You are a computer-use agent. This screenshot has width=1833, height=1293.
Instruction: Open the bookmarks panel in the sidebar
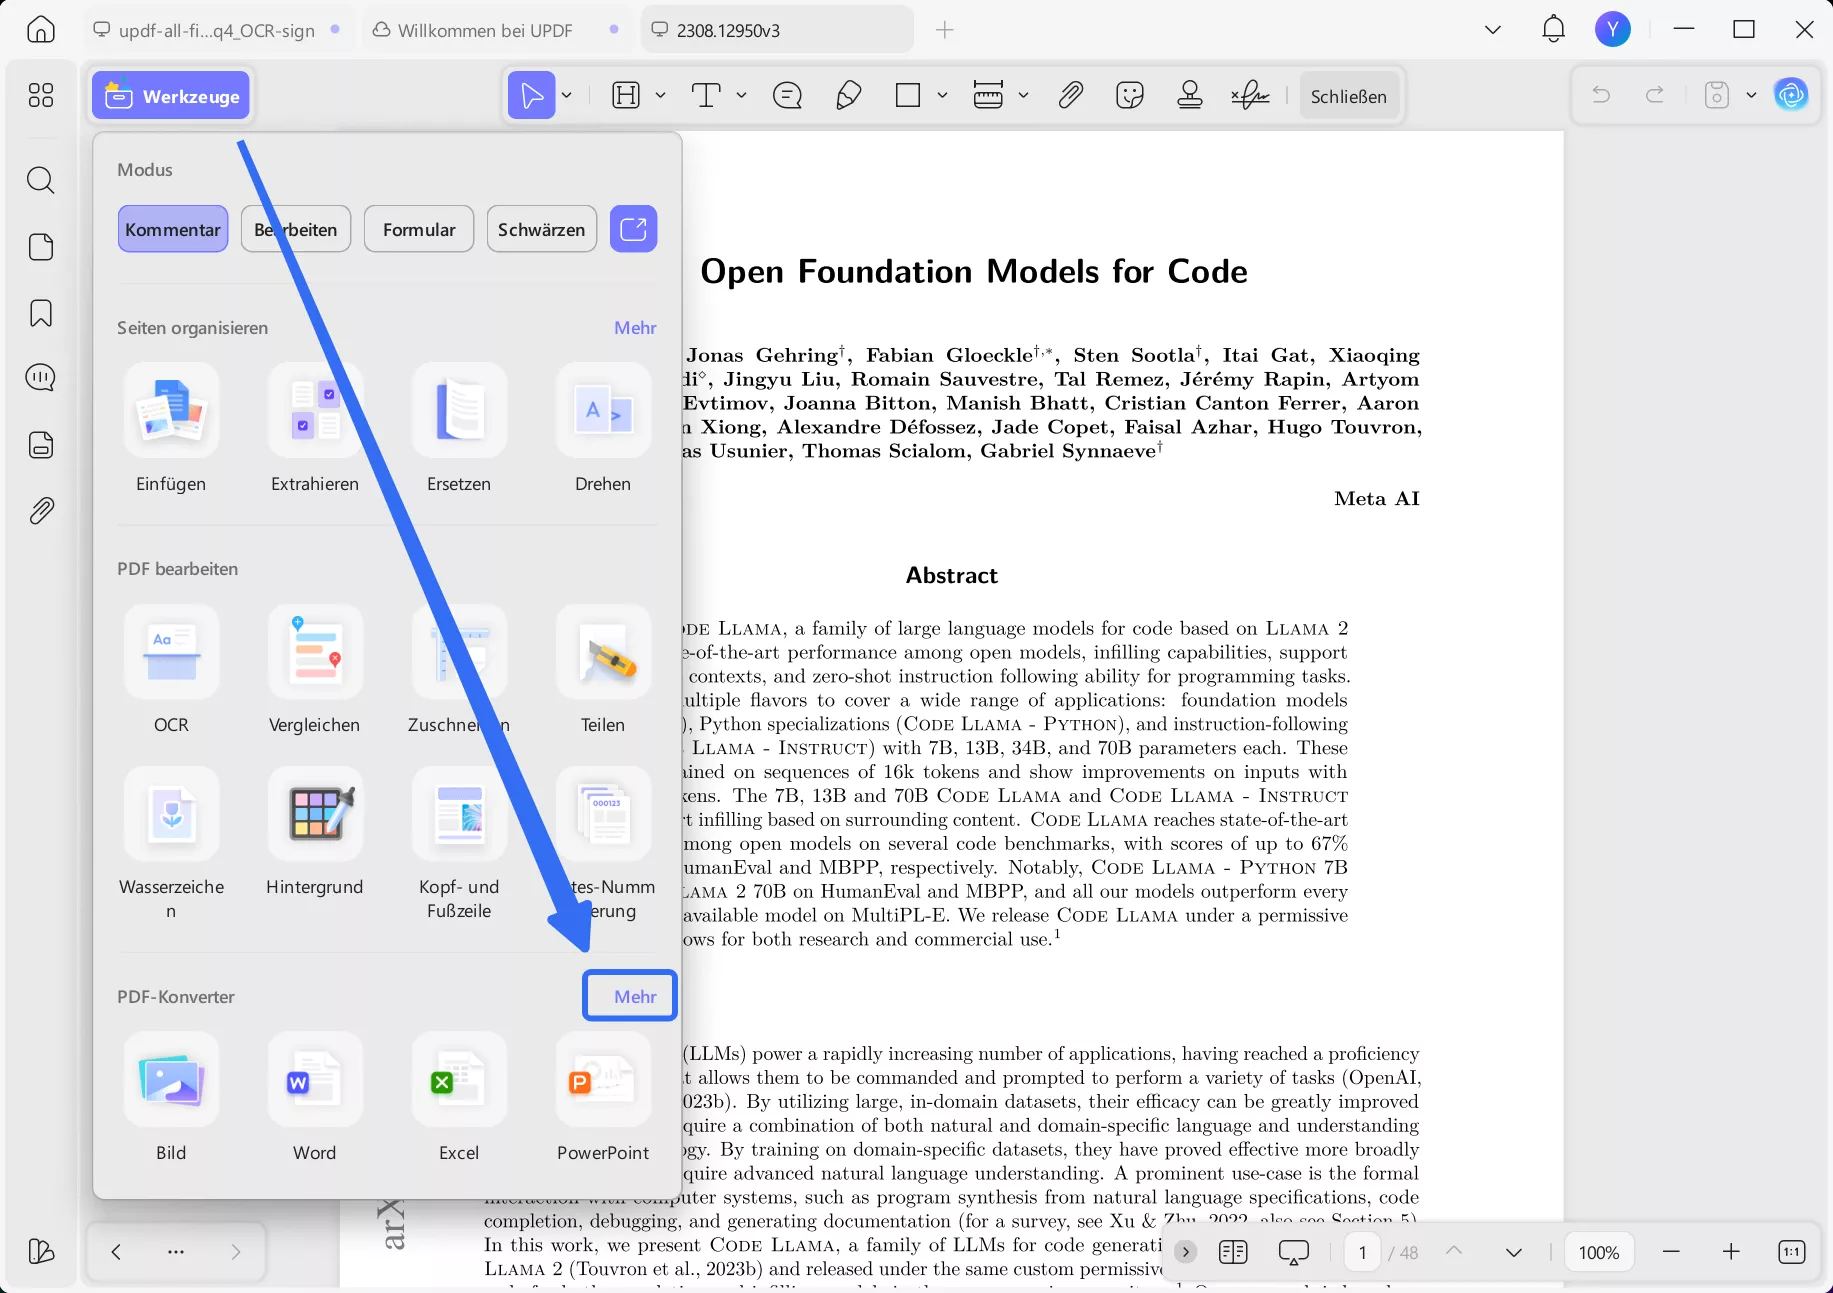[x=40, y=313]
